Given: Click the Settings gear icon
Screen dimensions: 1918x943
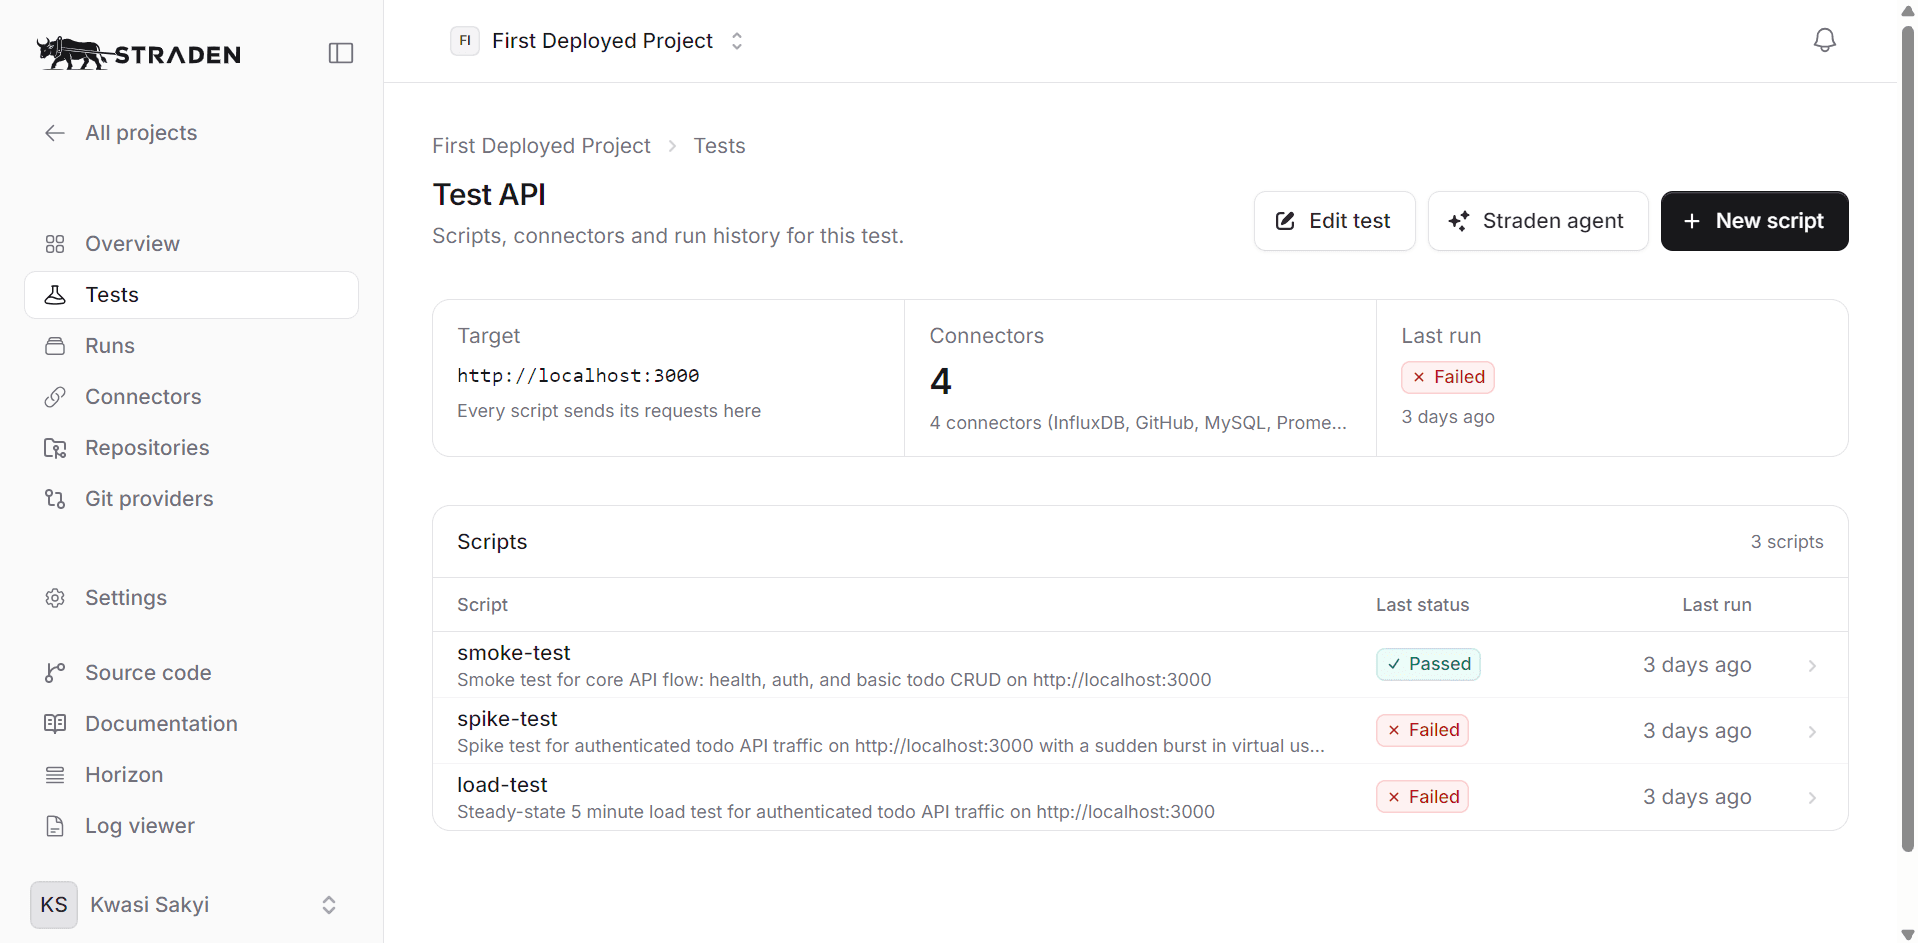Looking at the screenshot, I should tap(55, 598).
